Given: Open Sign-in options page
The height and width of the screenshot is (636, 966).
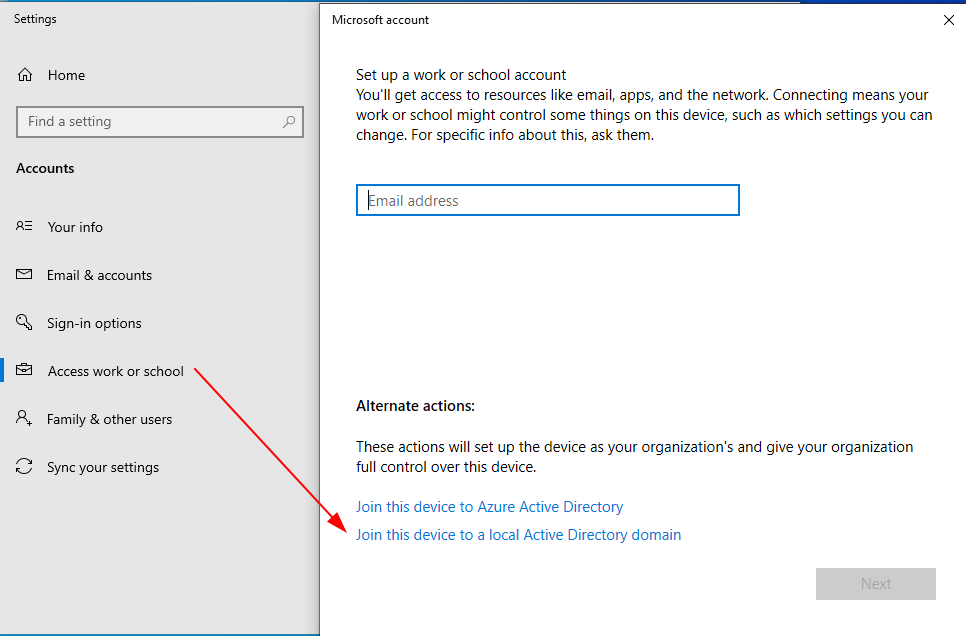Looking at the screenshot, I should (x=94, y=323).
